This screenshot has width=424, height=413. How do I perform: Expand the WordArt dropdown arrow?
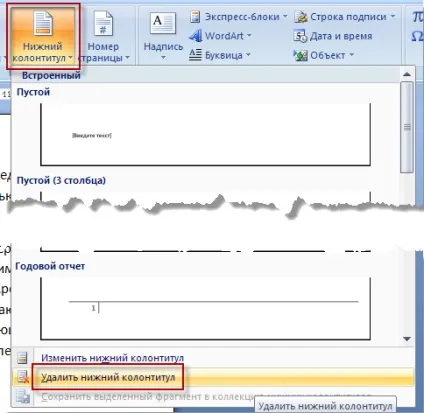point(249,35)
